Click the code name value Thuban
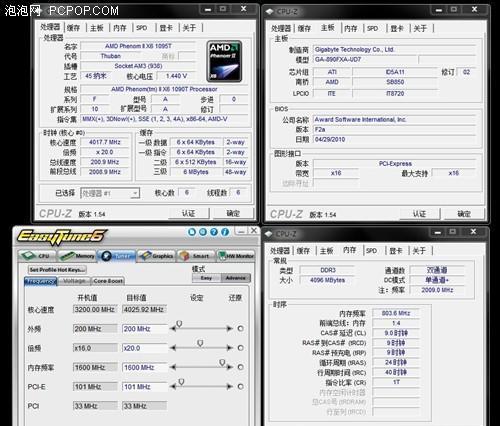Screen dimensions: 500x426 111,56
